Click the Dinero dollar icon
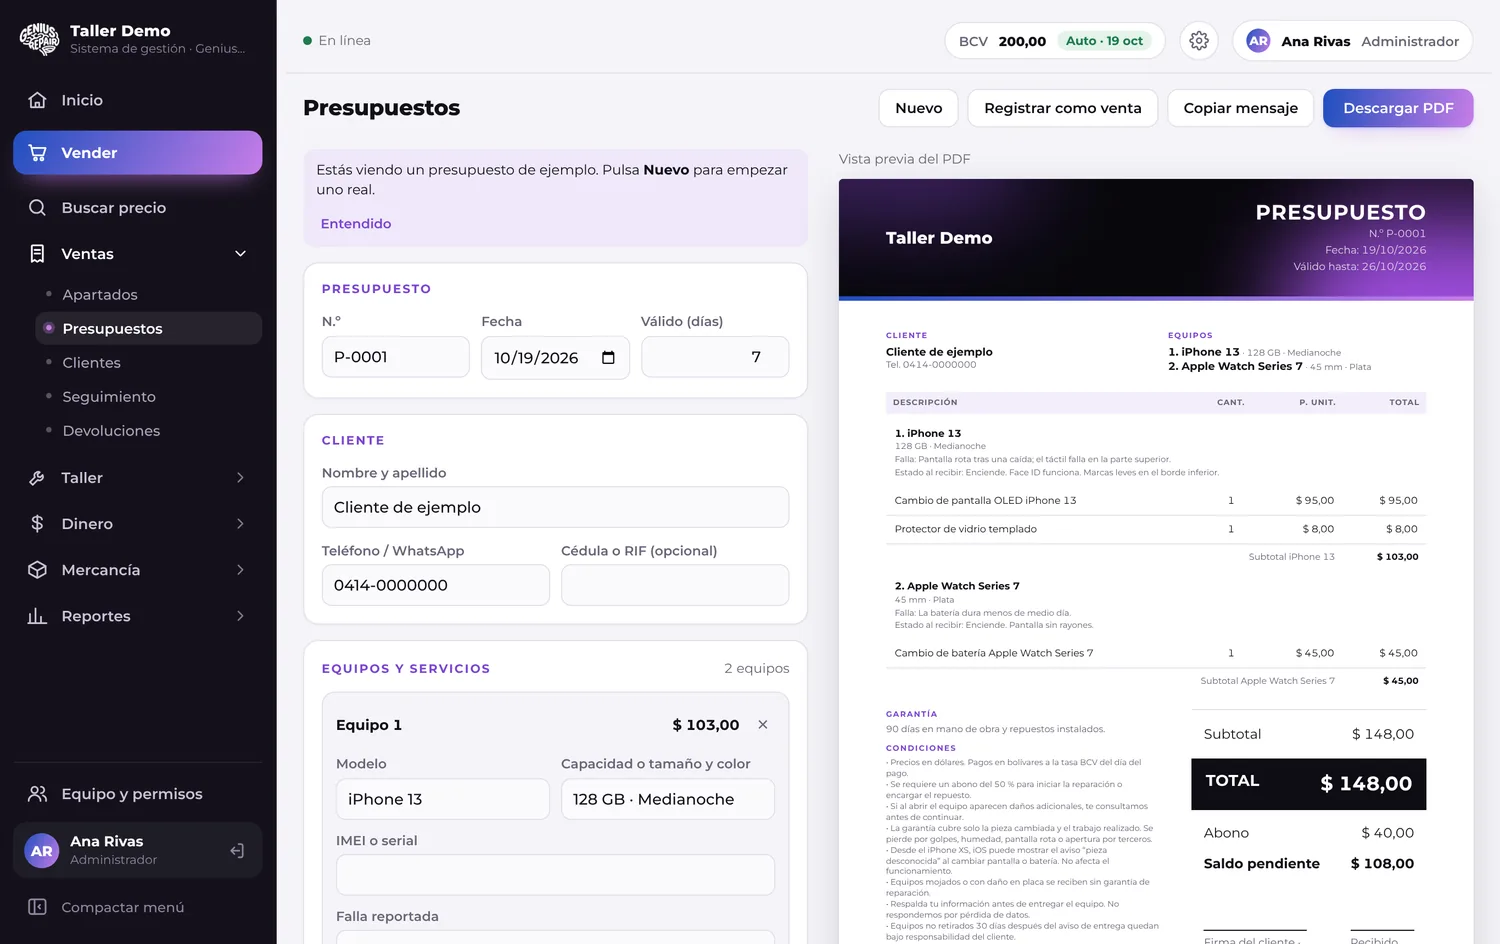Image resolution: width=1500 pixels, height=944 pixels. point(37,524)
